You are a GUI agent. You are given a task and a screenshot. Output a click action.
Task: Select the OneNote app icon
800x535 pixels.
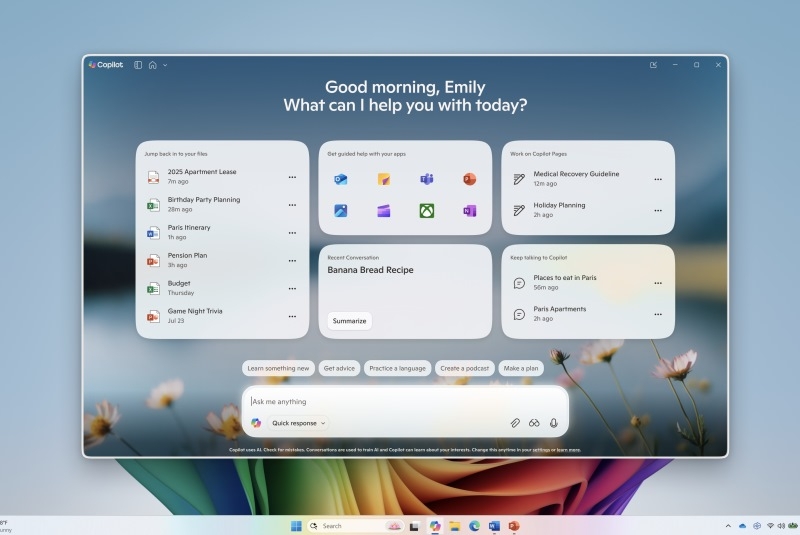pos(469,211)
